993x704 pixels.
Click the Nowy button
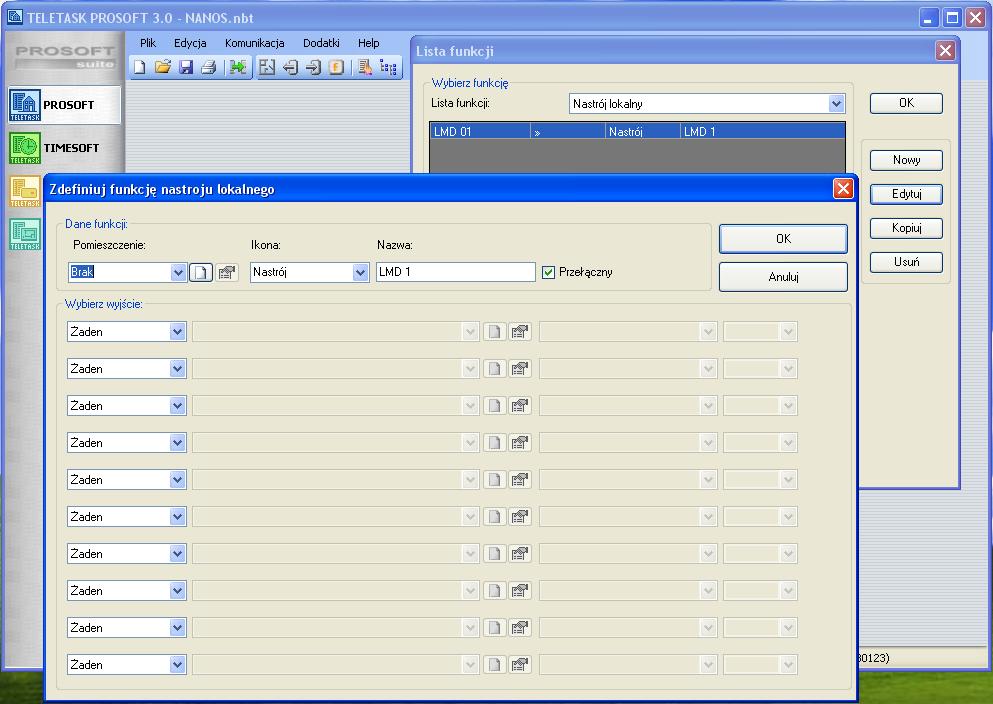[x=906, y=160]
